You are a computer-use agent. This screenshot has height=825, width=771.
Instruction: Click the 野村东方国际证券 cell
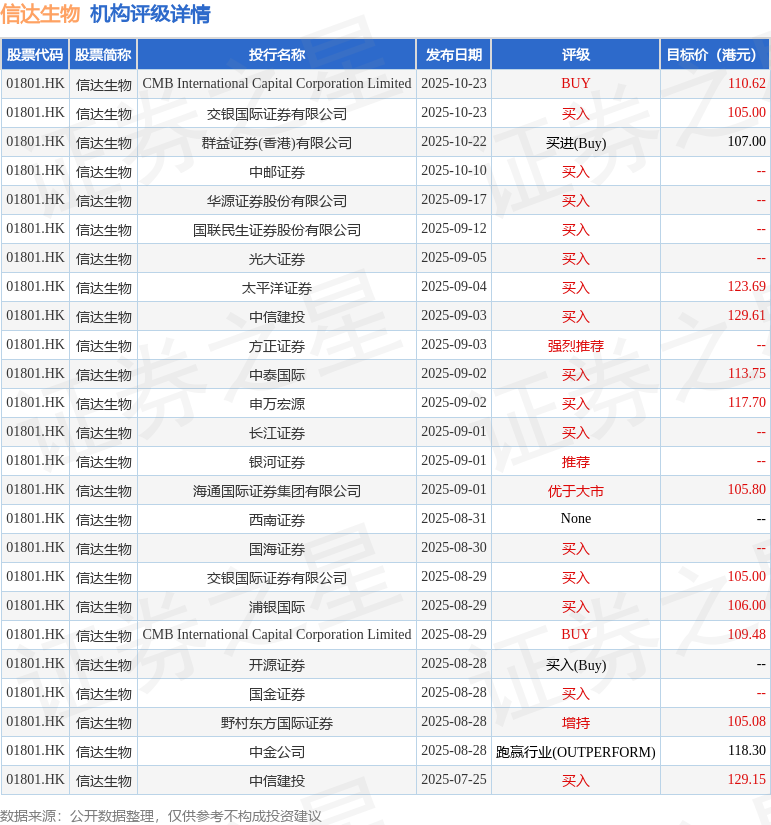click(277, 722)
